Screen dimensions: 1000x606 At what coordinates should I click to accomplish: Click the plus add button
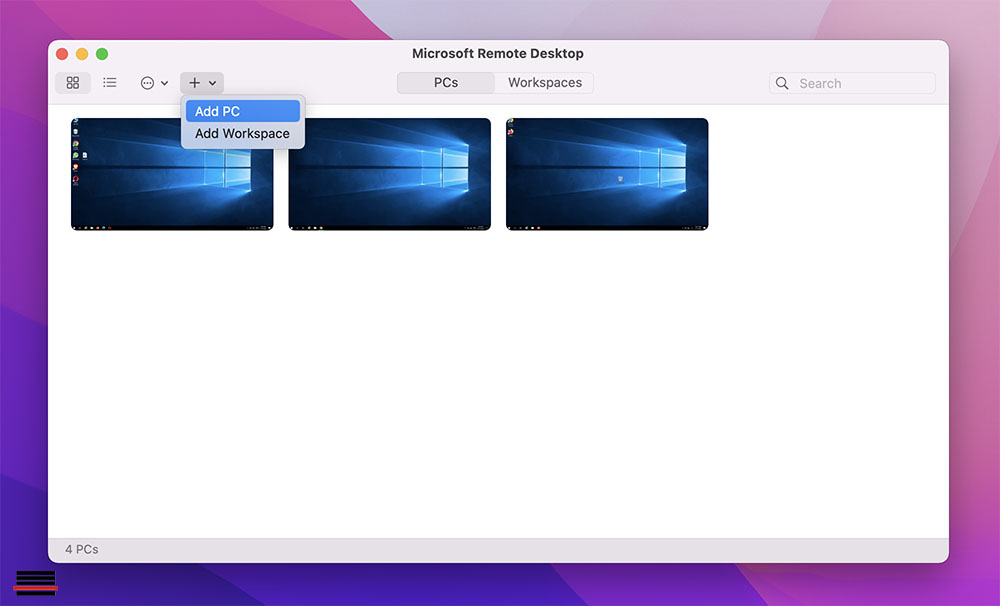coord(202,83)
